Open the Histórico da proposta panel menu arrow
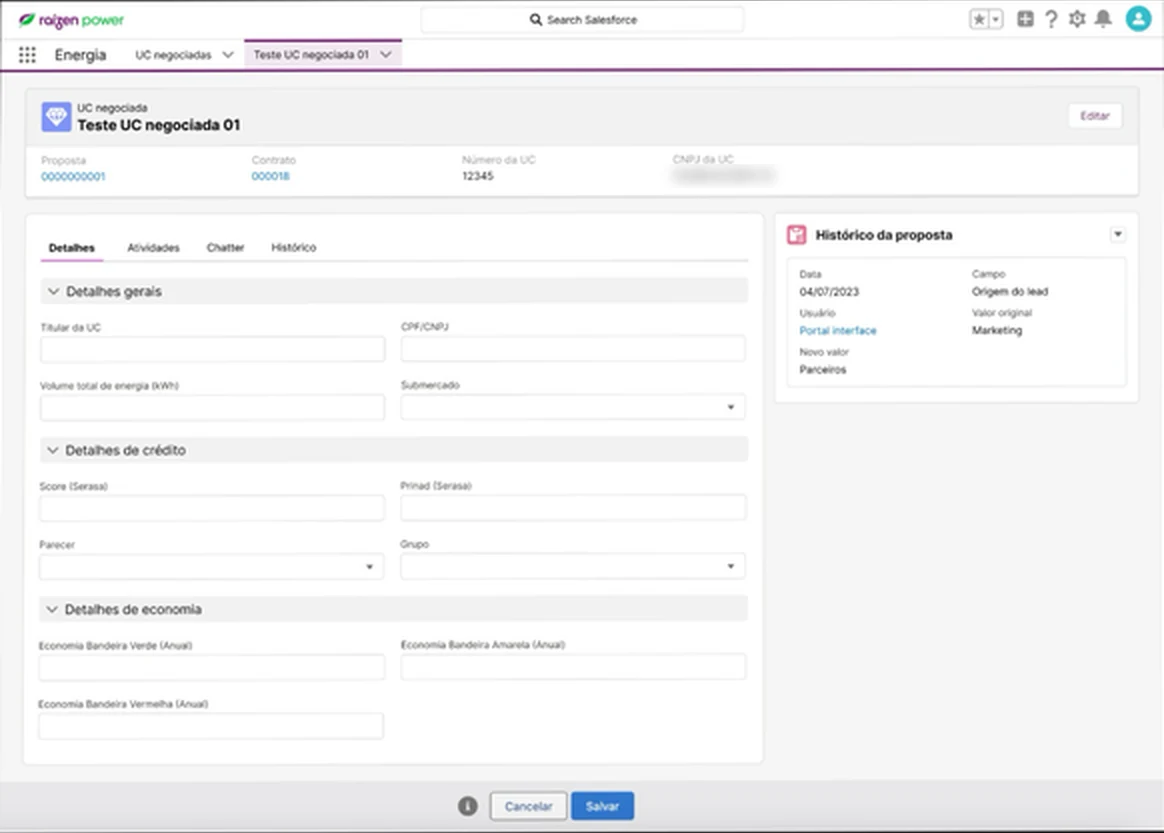 pos(1117,235)
